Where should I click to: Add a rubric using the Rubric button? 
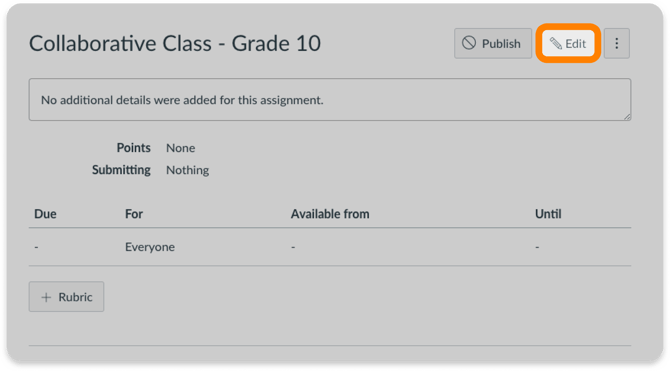click(x=66, y=297)
